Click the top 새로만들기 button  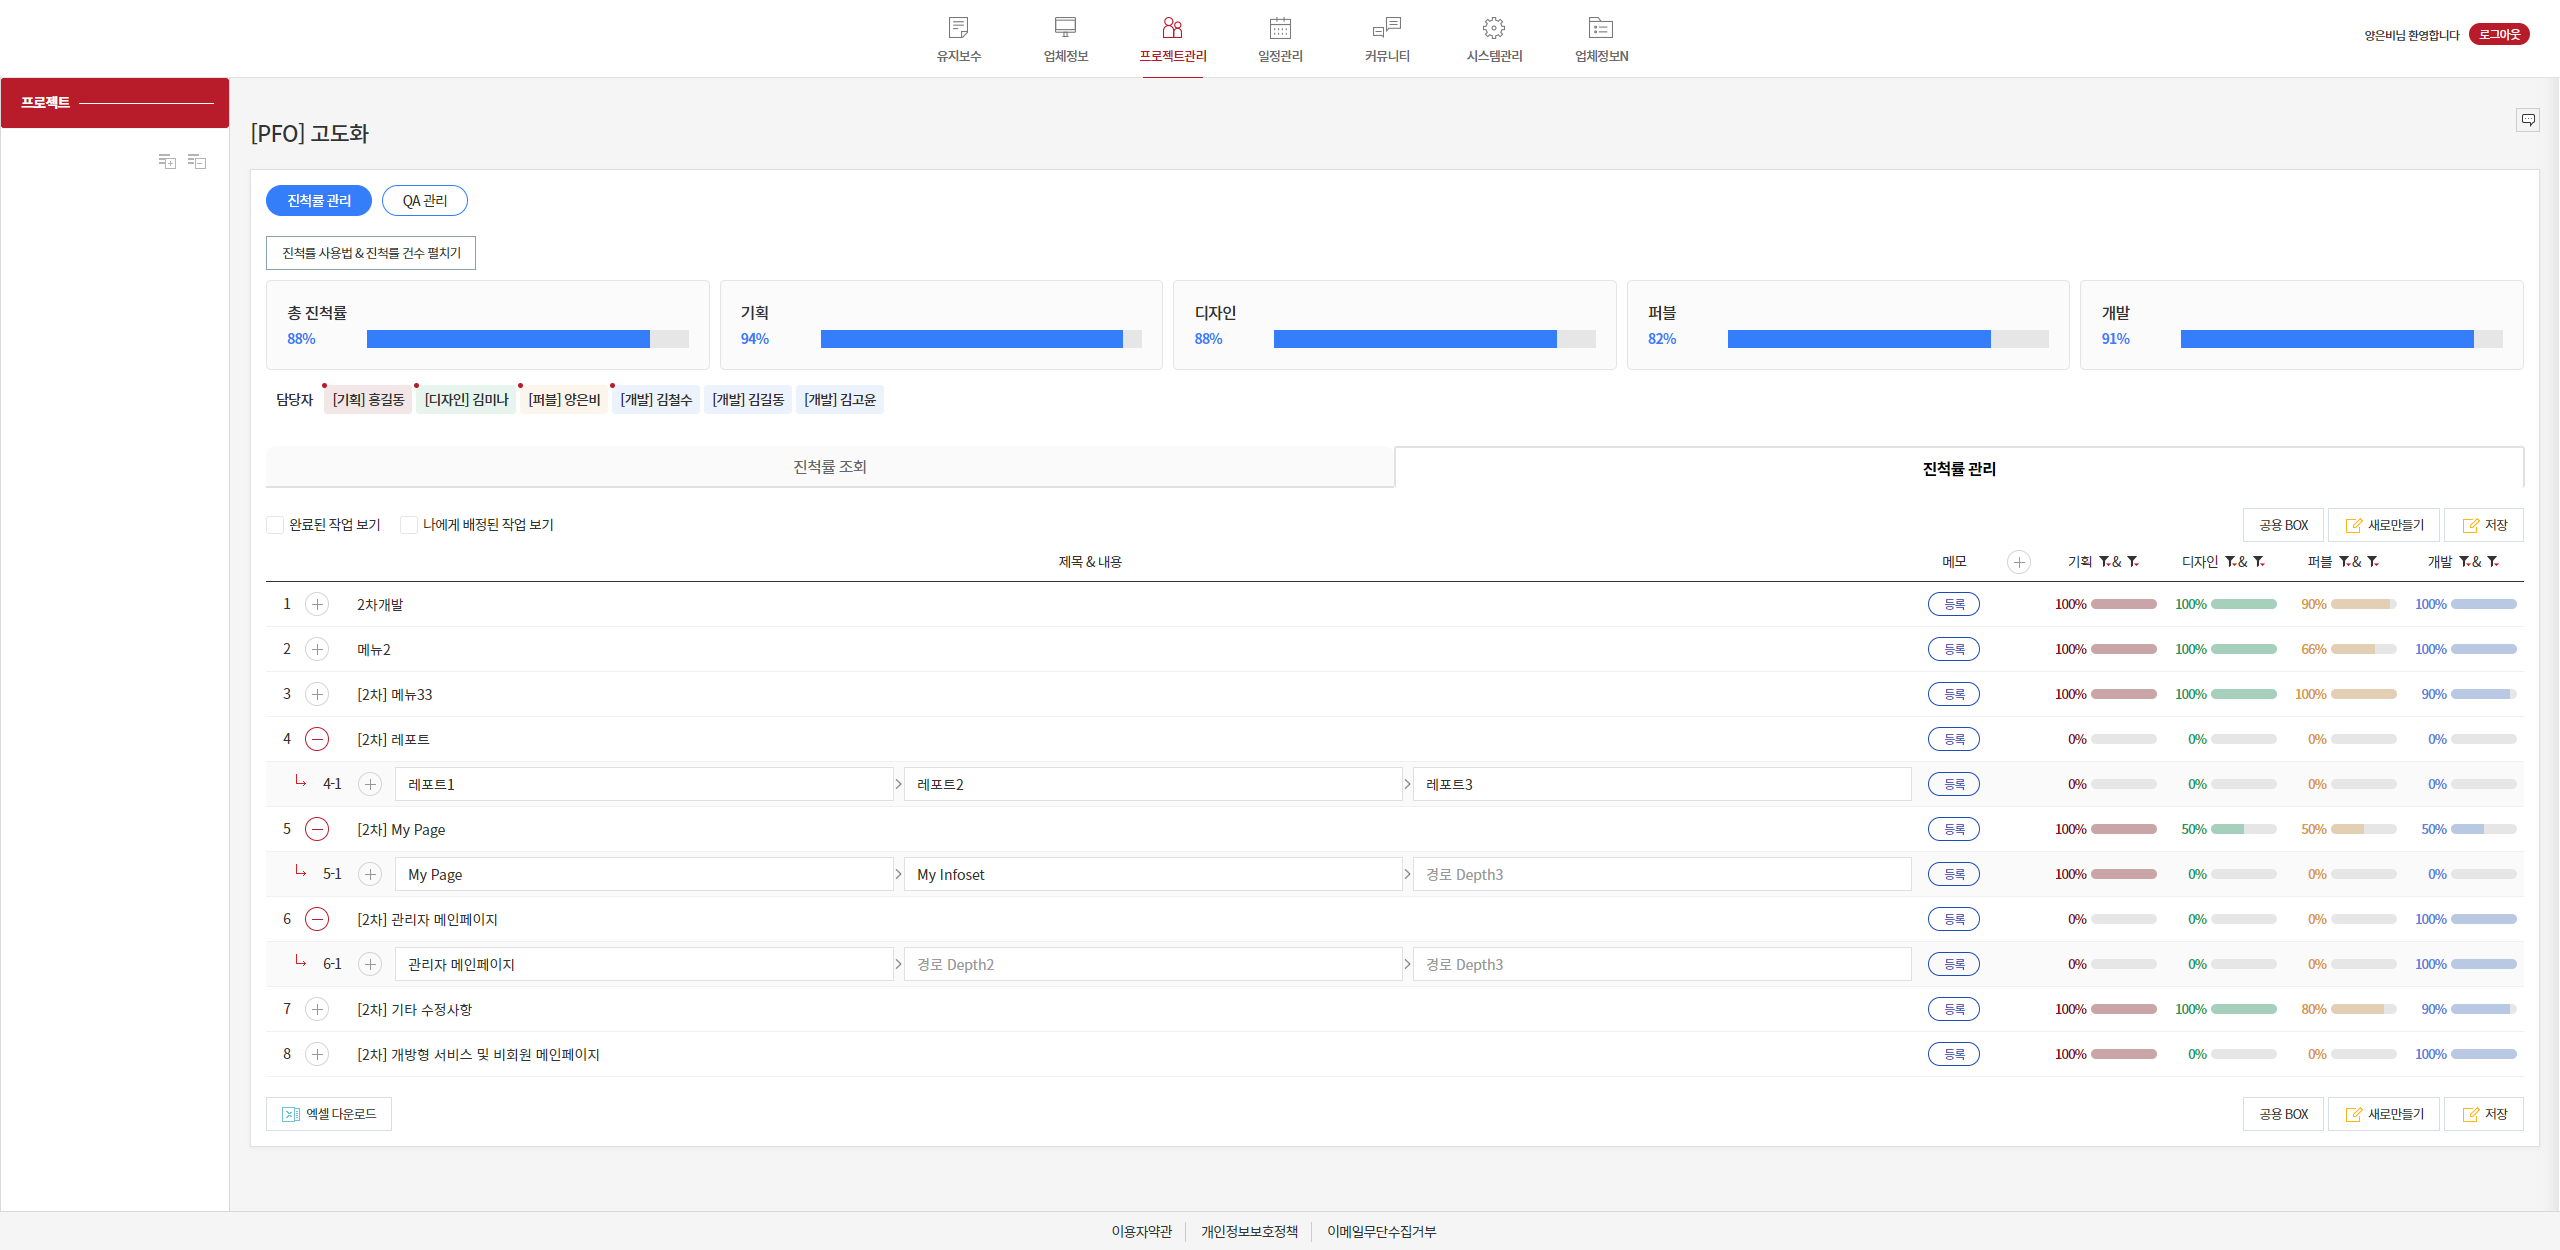pyautogui.click(x=2384, y=525)
